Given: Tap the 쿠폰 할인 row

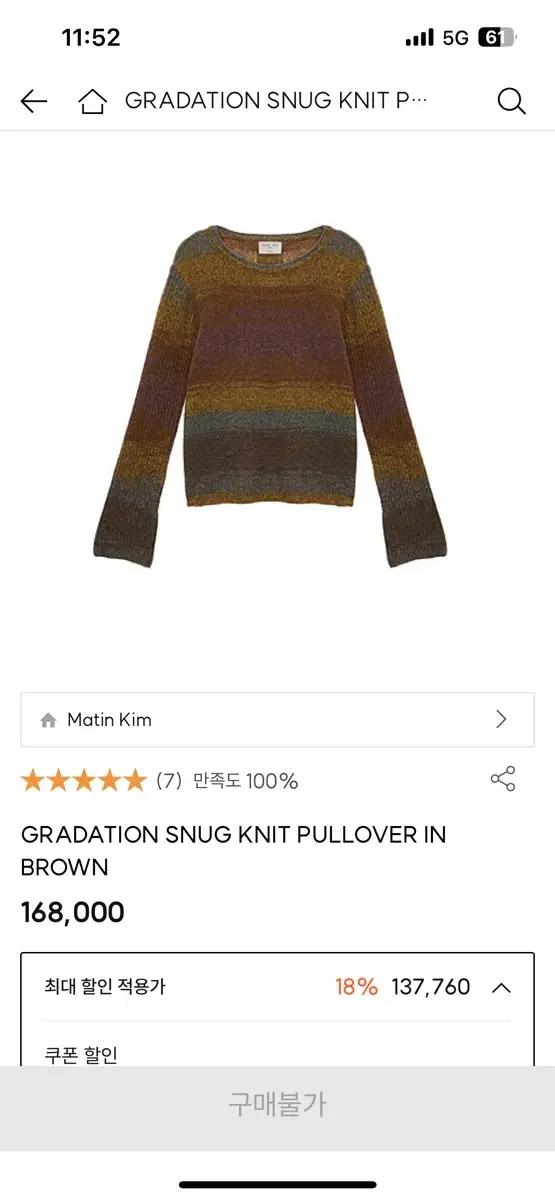Looking at the screenshot, I should [82, 1054].
